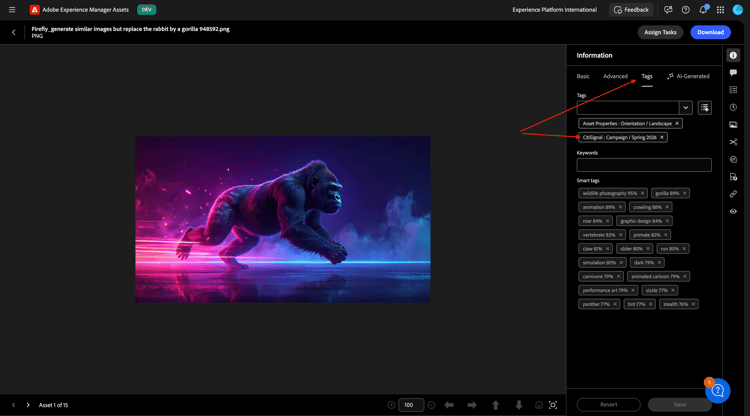Viewport: 750px width, 416px height.
Task: Click the Revert button
Action: click(608, 405)
